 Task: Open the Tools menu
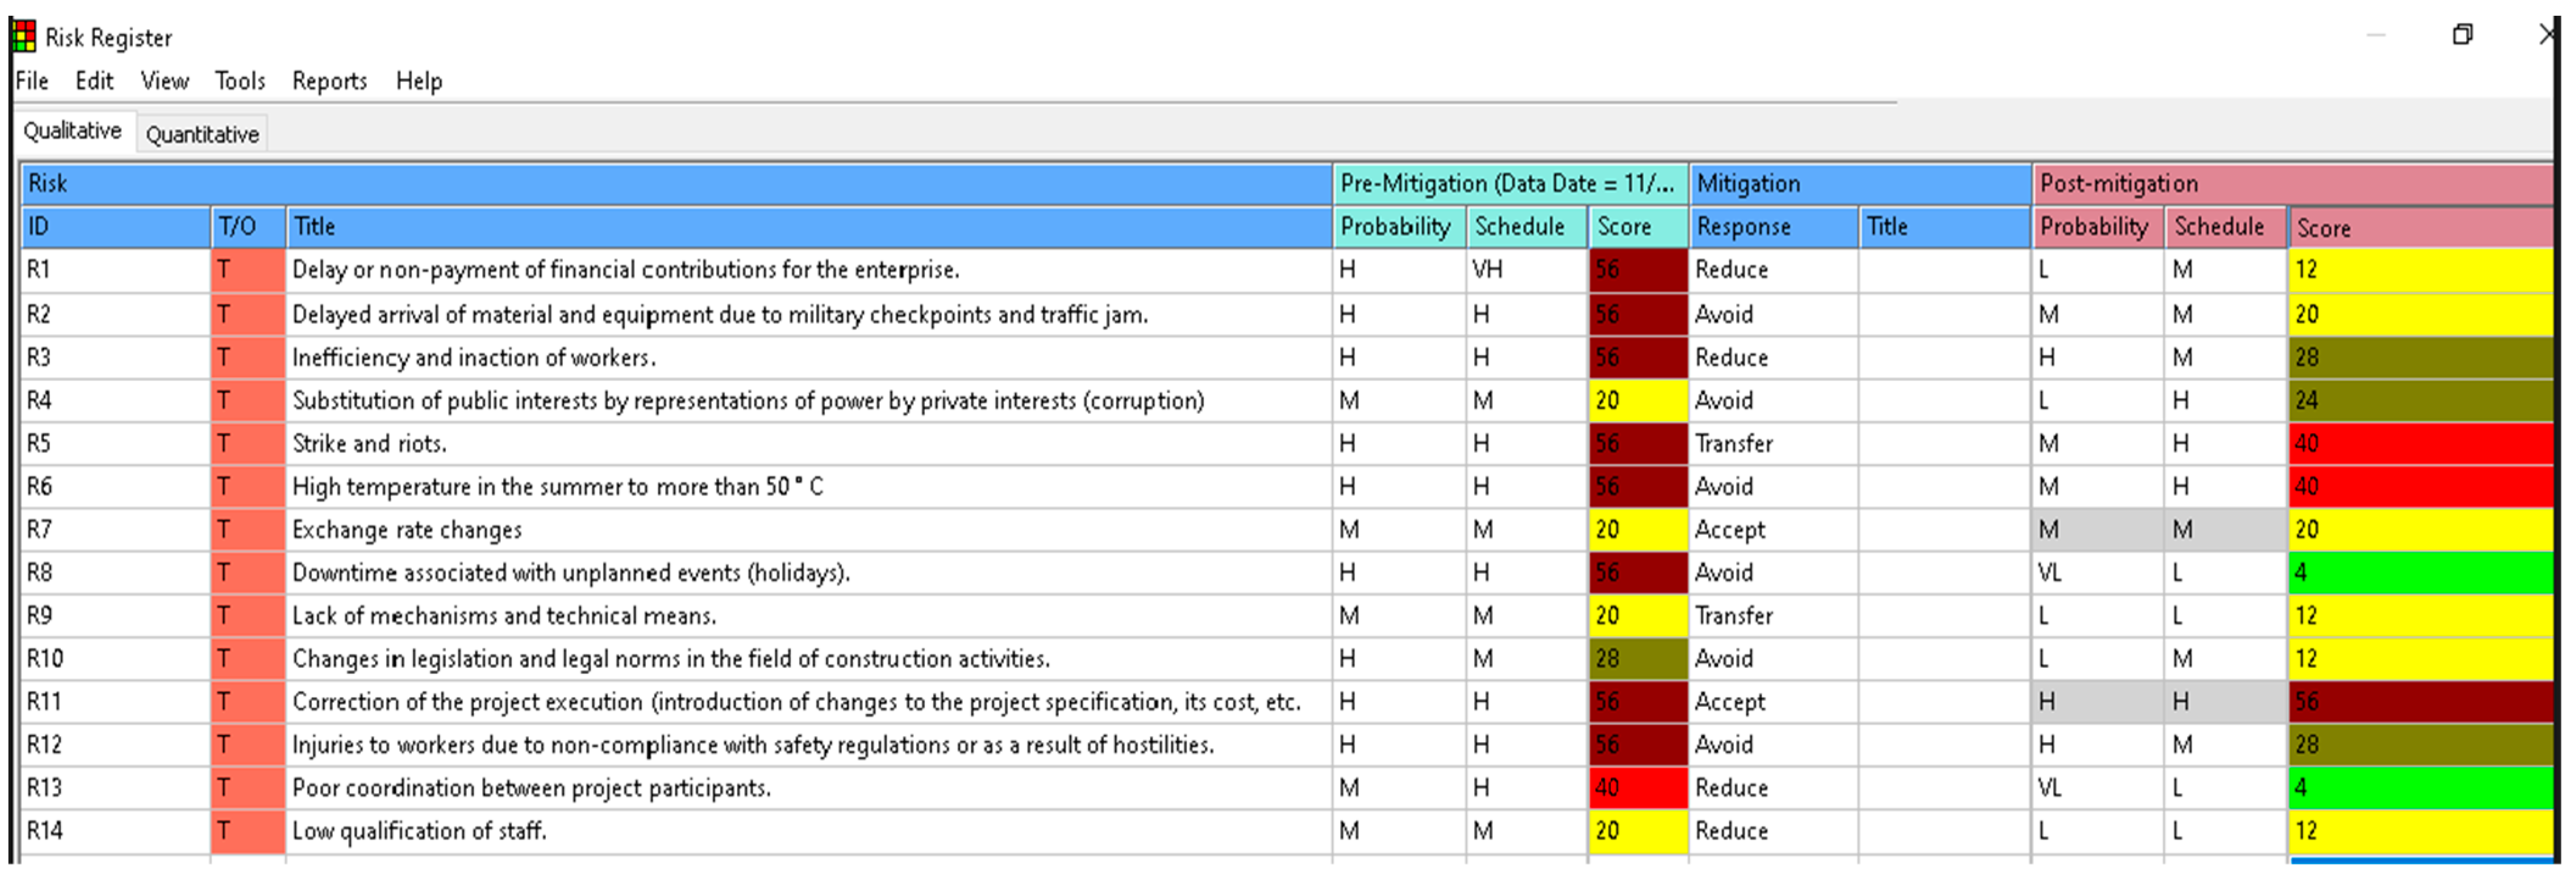(x=240, y=81)
